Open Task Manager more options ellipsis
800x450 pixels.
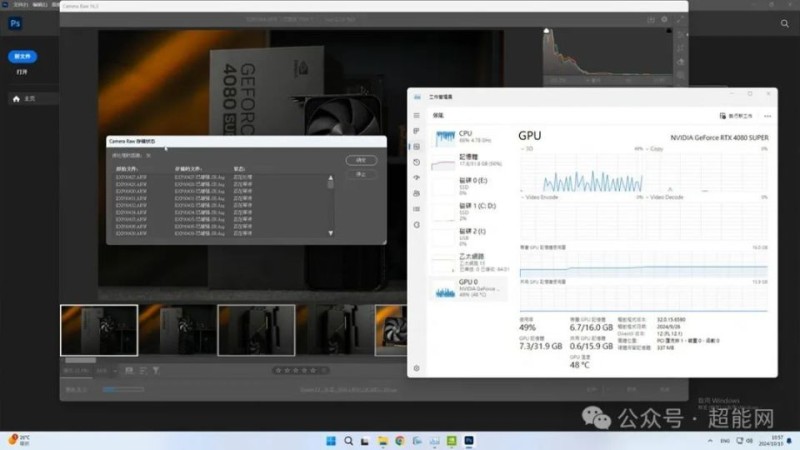click(x=767, y=116)
